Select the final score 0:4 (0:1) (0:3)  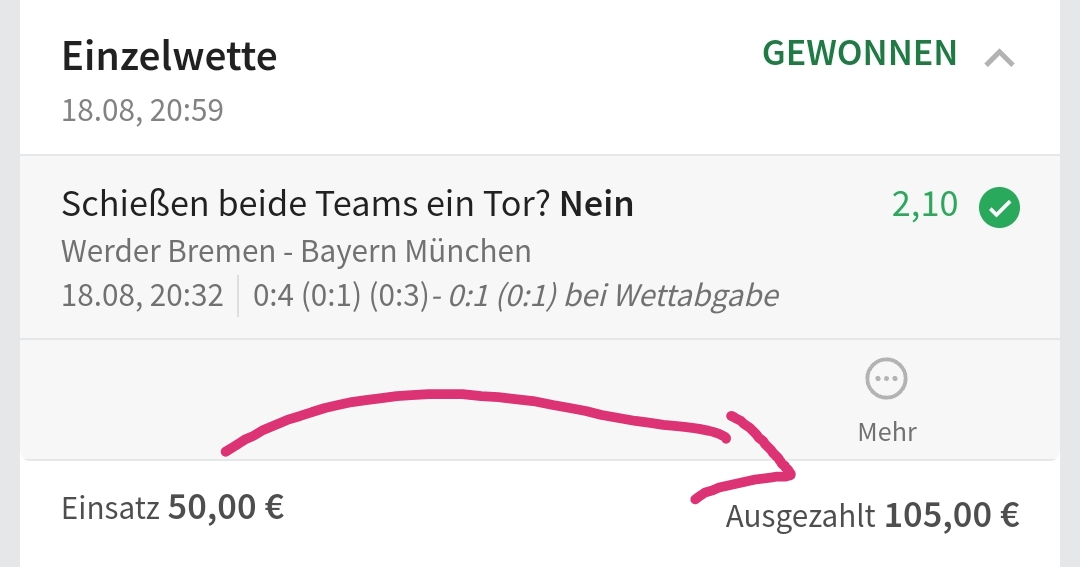point(340,296)
